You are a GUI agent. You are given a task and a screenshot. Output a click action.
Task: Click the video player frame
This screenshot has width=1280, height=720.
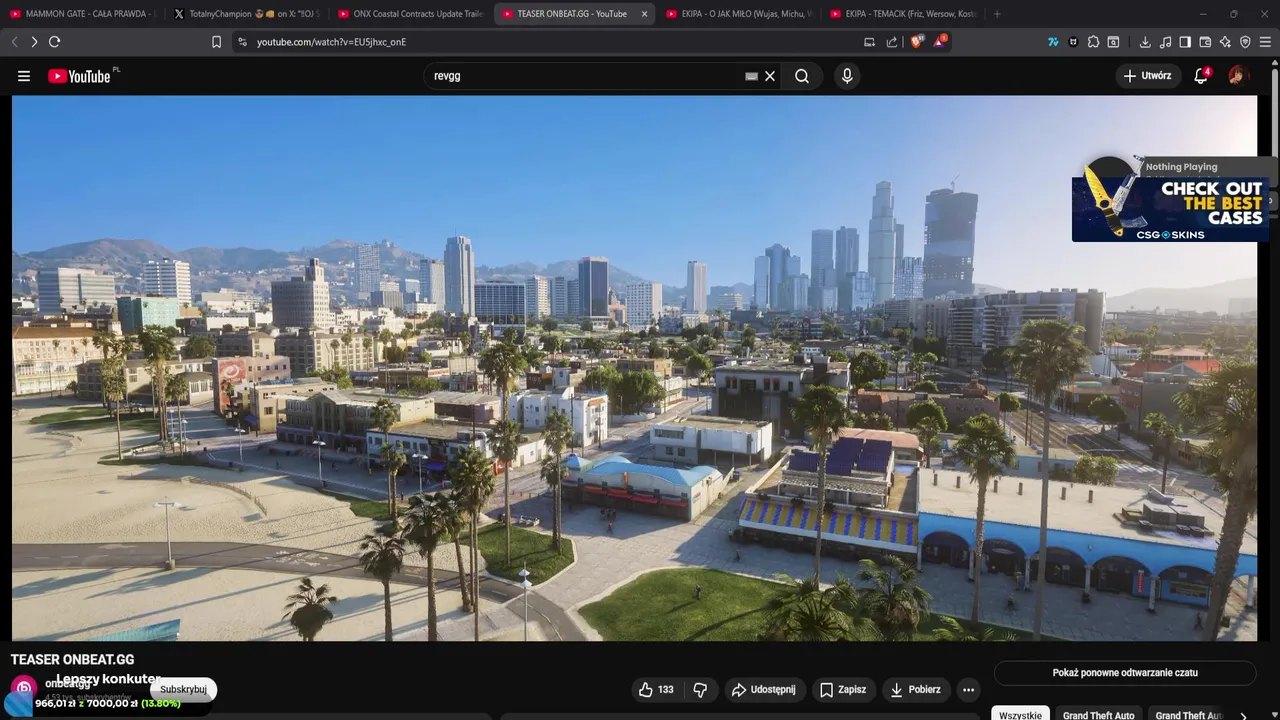(x=634, y=368)
